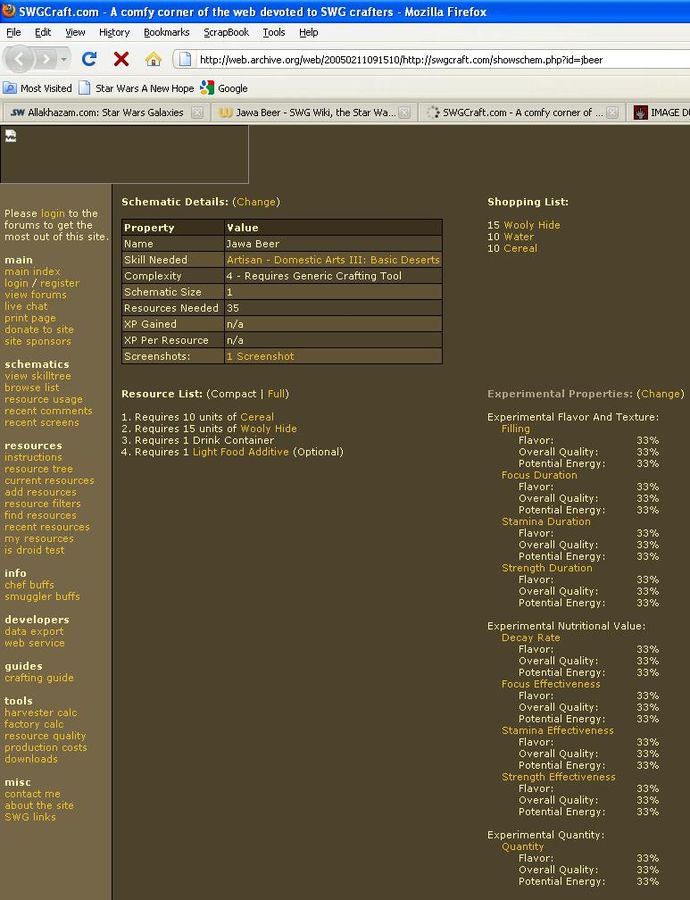Click the browser Back arrow button
690x900 pixels.
tap(20, 59)
